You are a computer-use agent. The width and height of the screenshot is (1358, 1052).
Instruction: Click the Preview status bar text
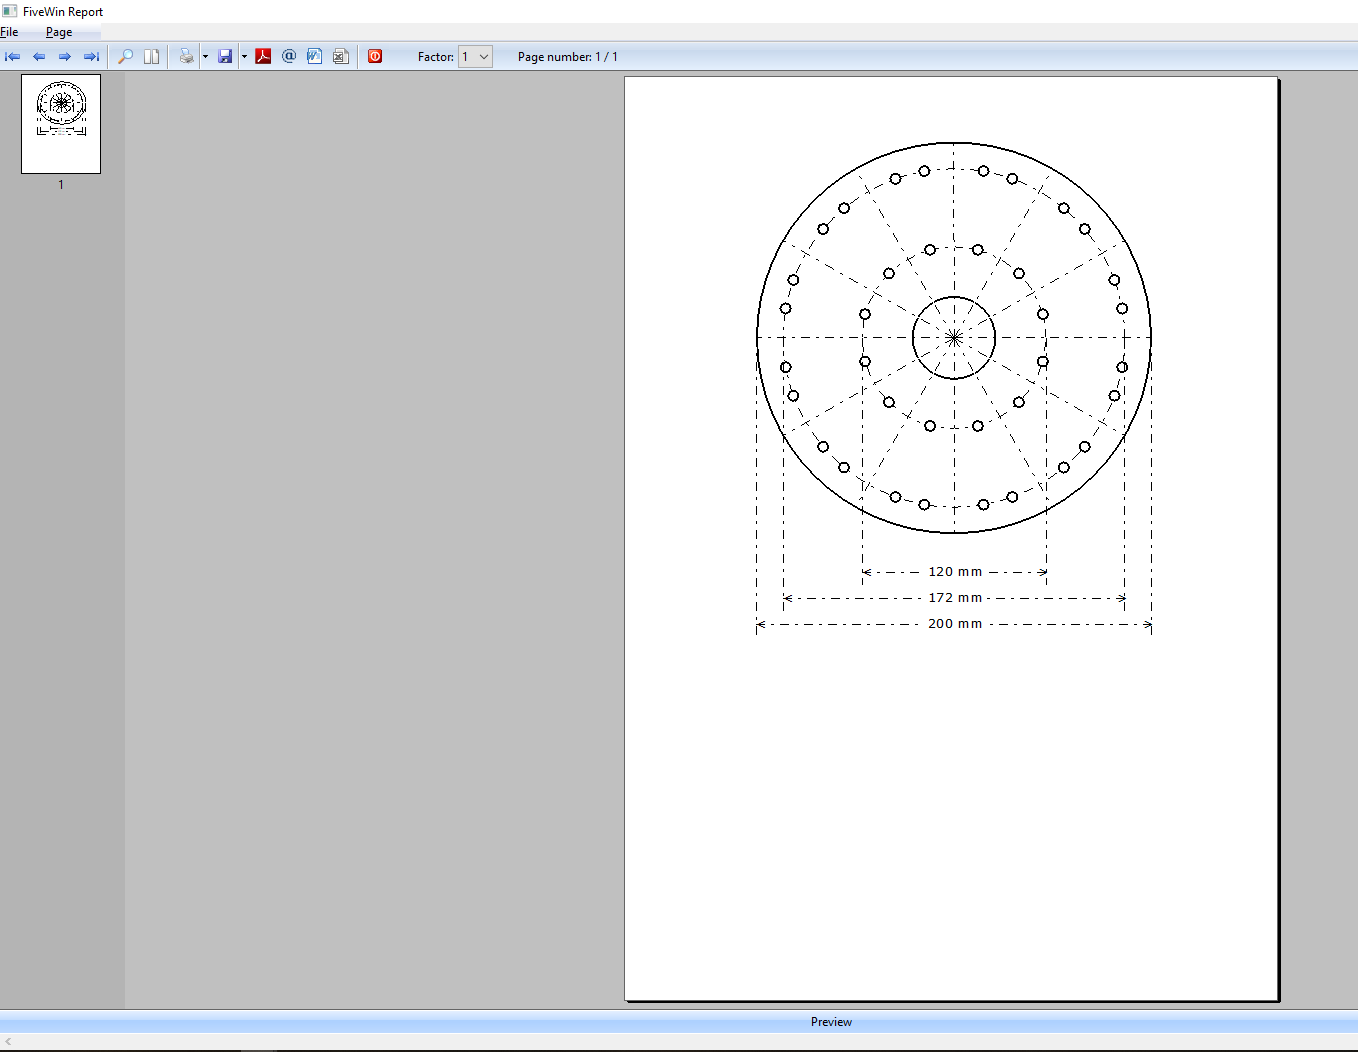click(x=831, y=1022)
